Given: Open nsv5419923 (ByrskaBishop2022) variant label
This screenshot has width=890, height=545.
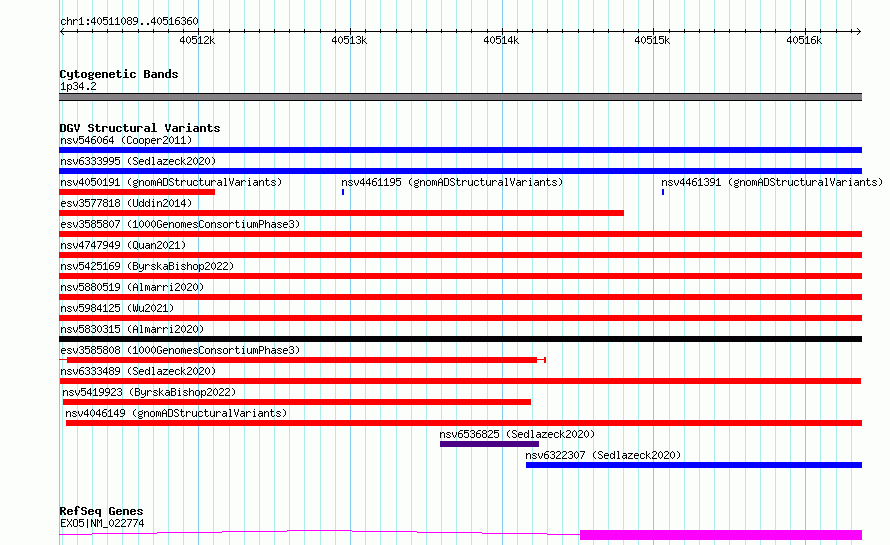Looking at the screenshot, I should [x=149, y=392].
